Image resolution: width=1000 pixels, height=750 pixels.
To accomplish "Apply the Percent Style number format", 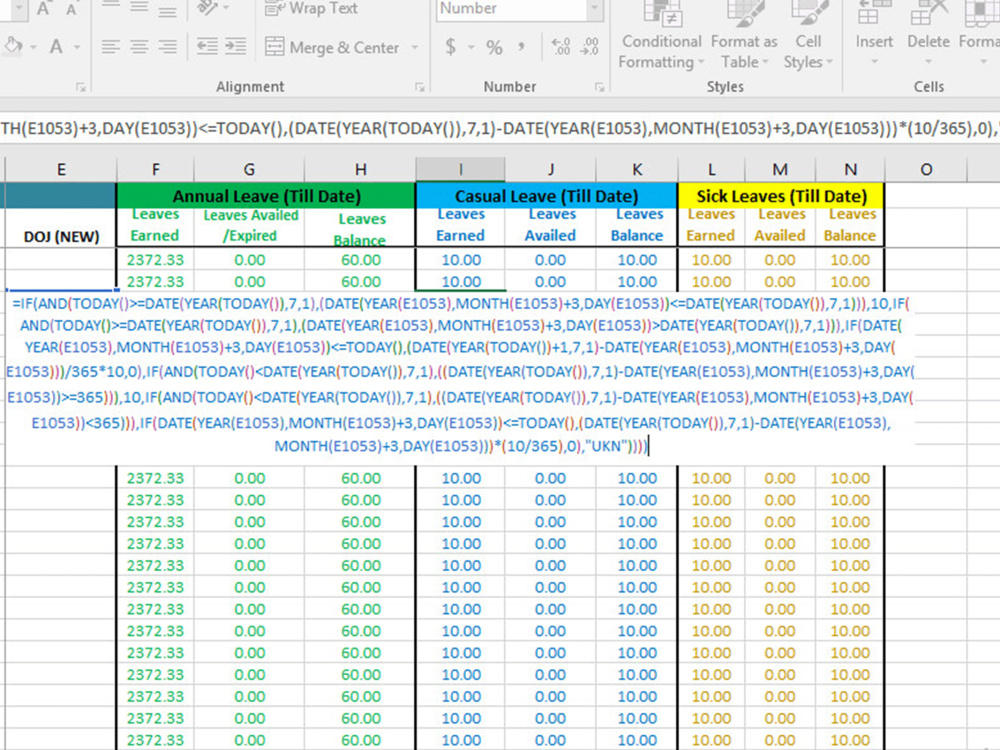I will [x=494, y=46].
